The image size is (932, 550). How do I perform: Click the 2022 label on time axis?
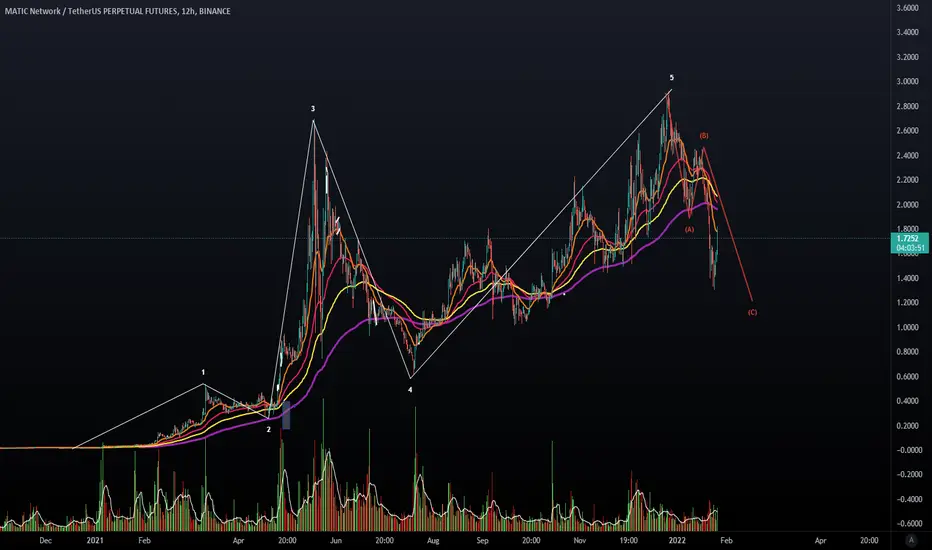(677, 540)
